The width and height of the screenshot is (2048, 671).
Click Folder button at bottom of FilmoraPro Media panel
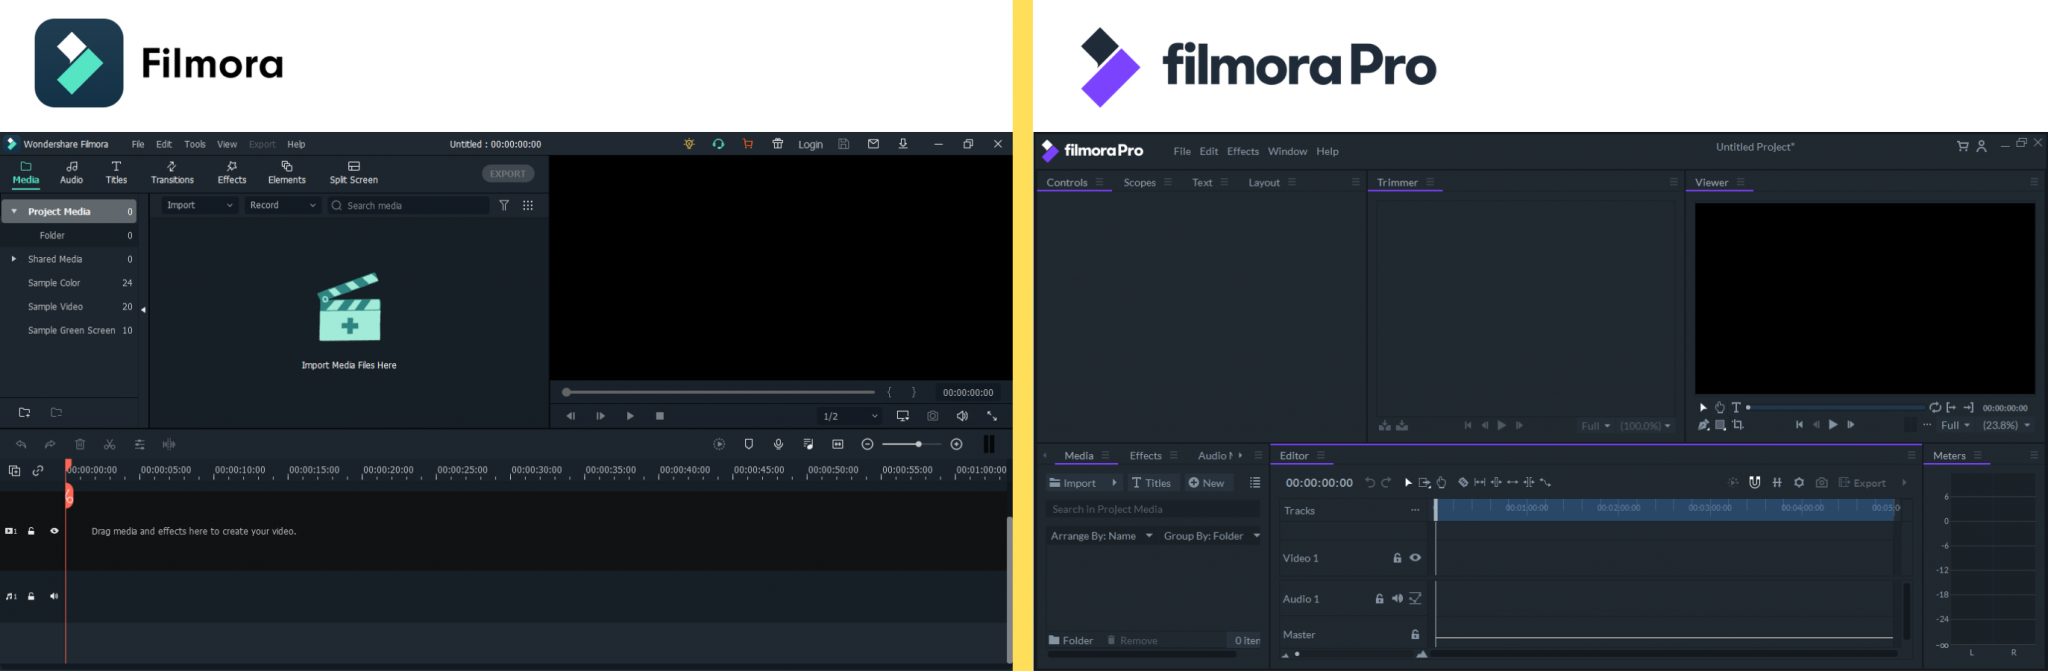pos(1071,640)
